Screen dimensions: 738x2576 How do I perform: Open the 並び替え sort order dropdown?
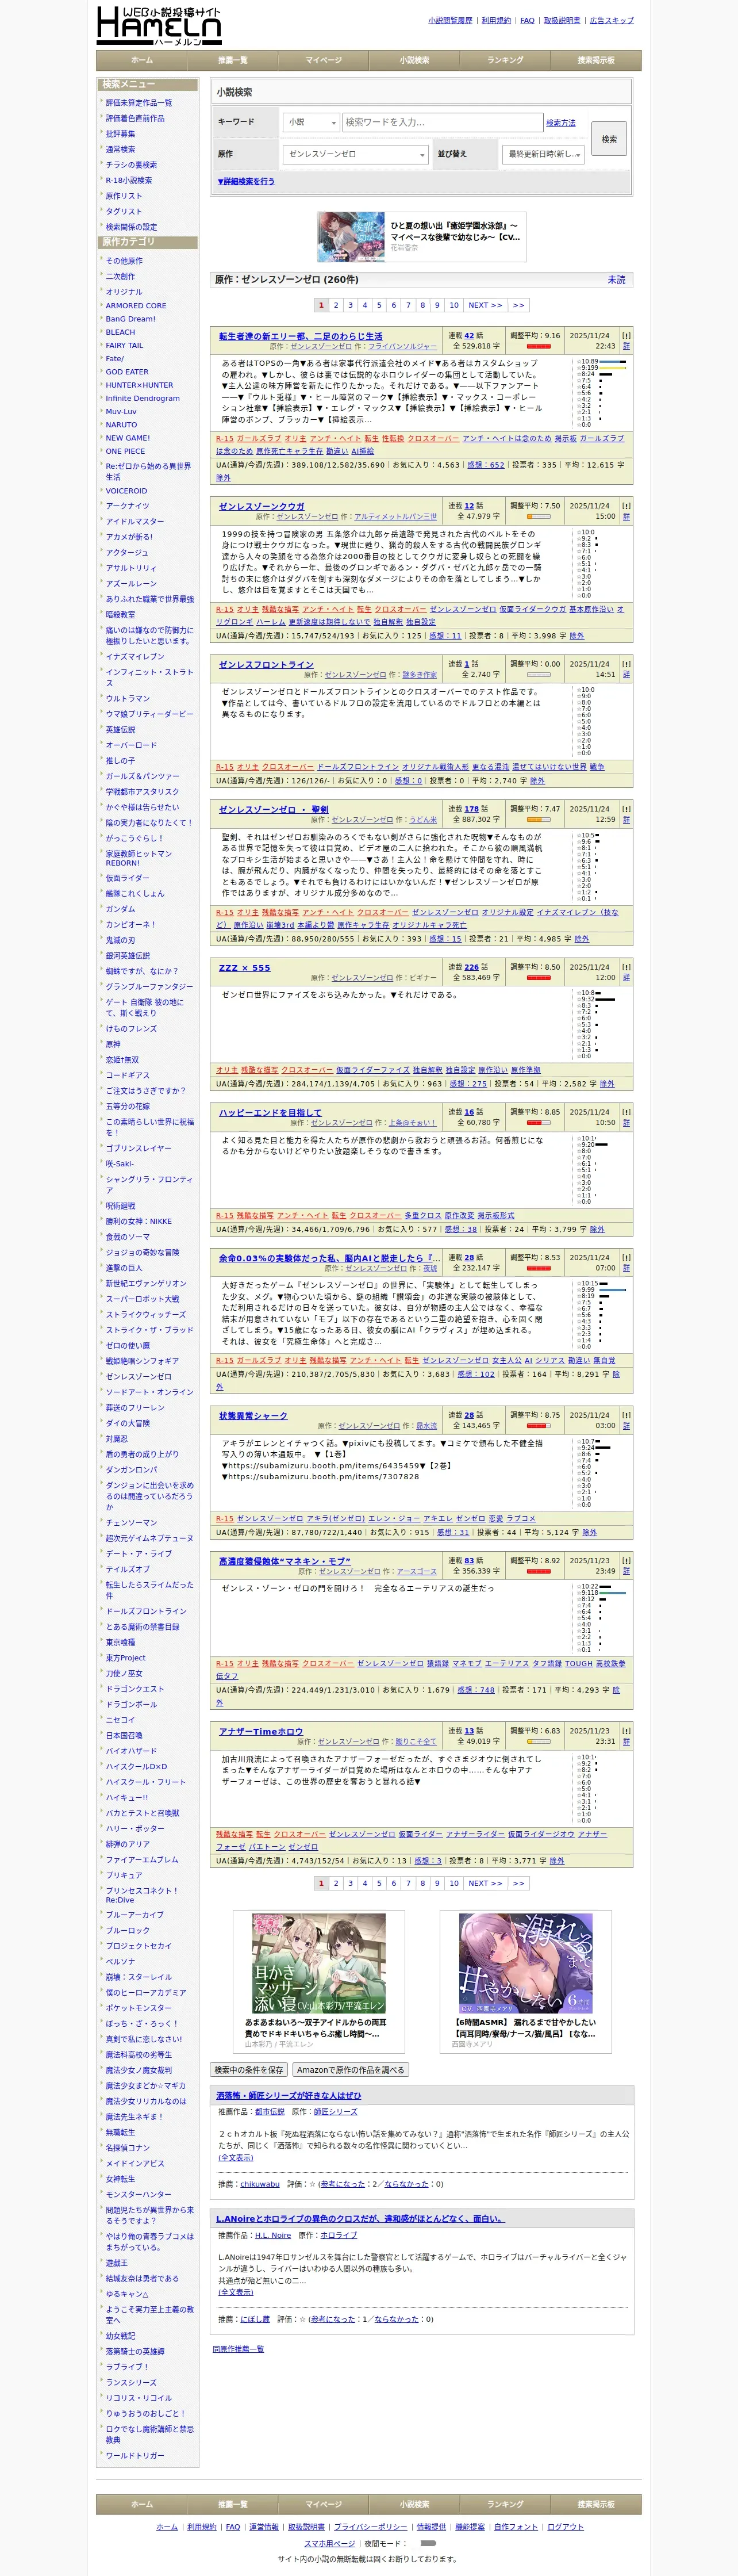coord(543,154)
